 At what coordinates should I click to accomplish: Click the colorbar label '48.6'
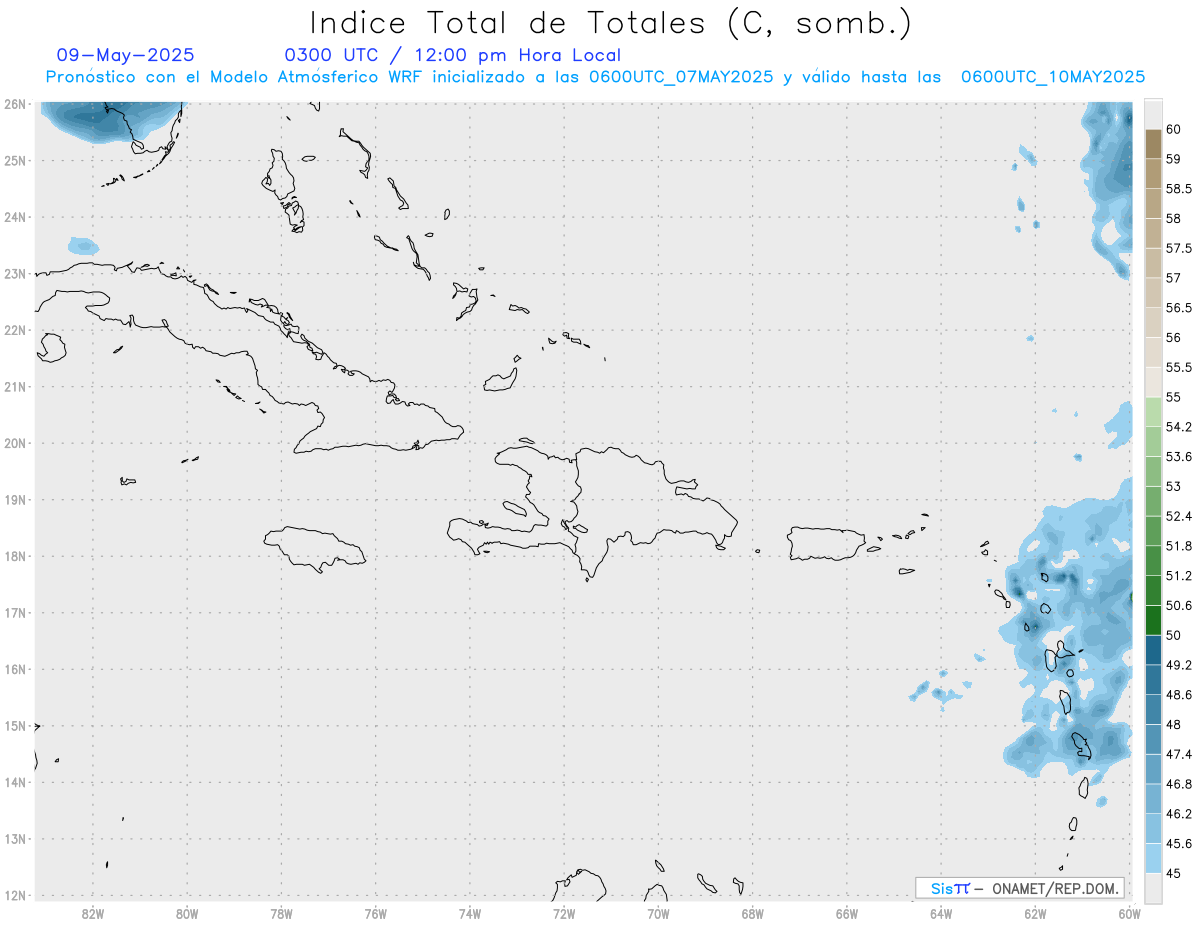pyautogui.click(x=1178, y=694)
